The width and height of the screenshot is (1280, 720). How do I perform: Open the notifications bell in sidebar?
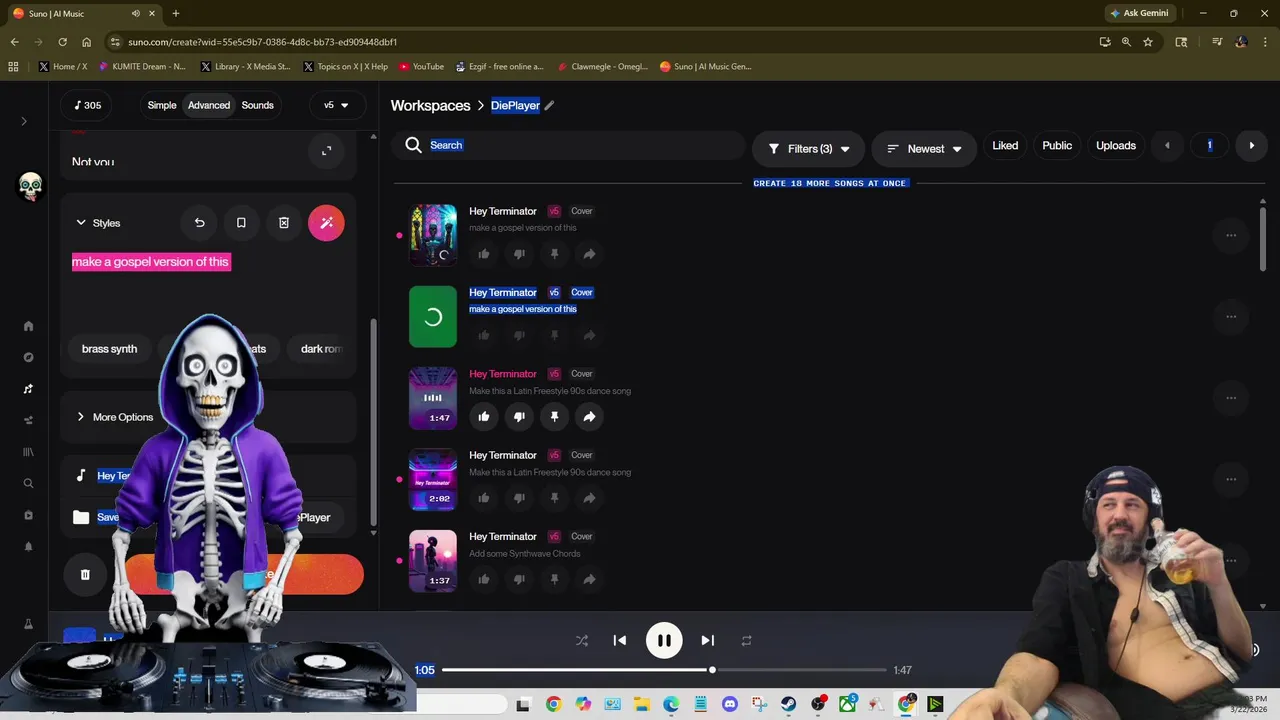[x=28, y=546]
